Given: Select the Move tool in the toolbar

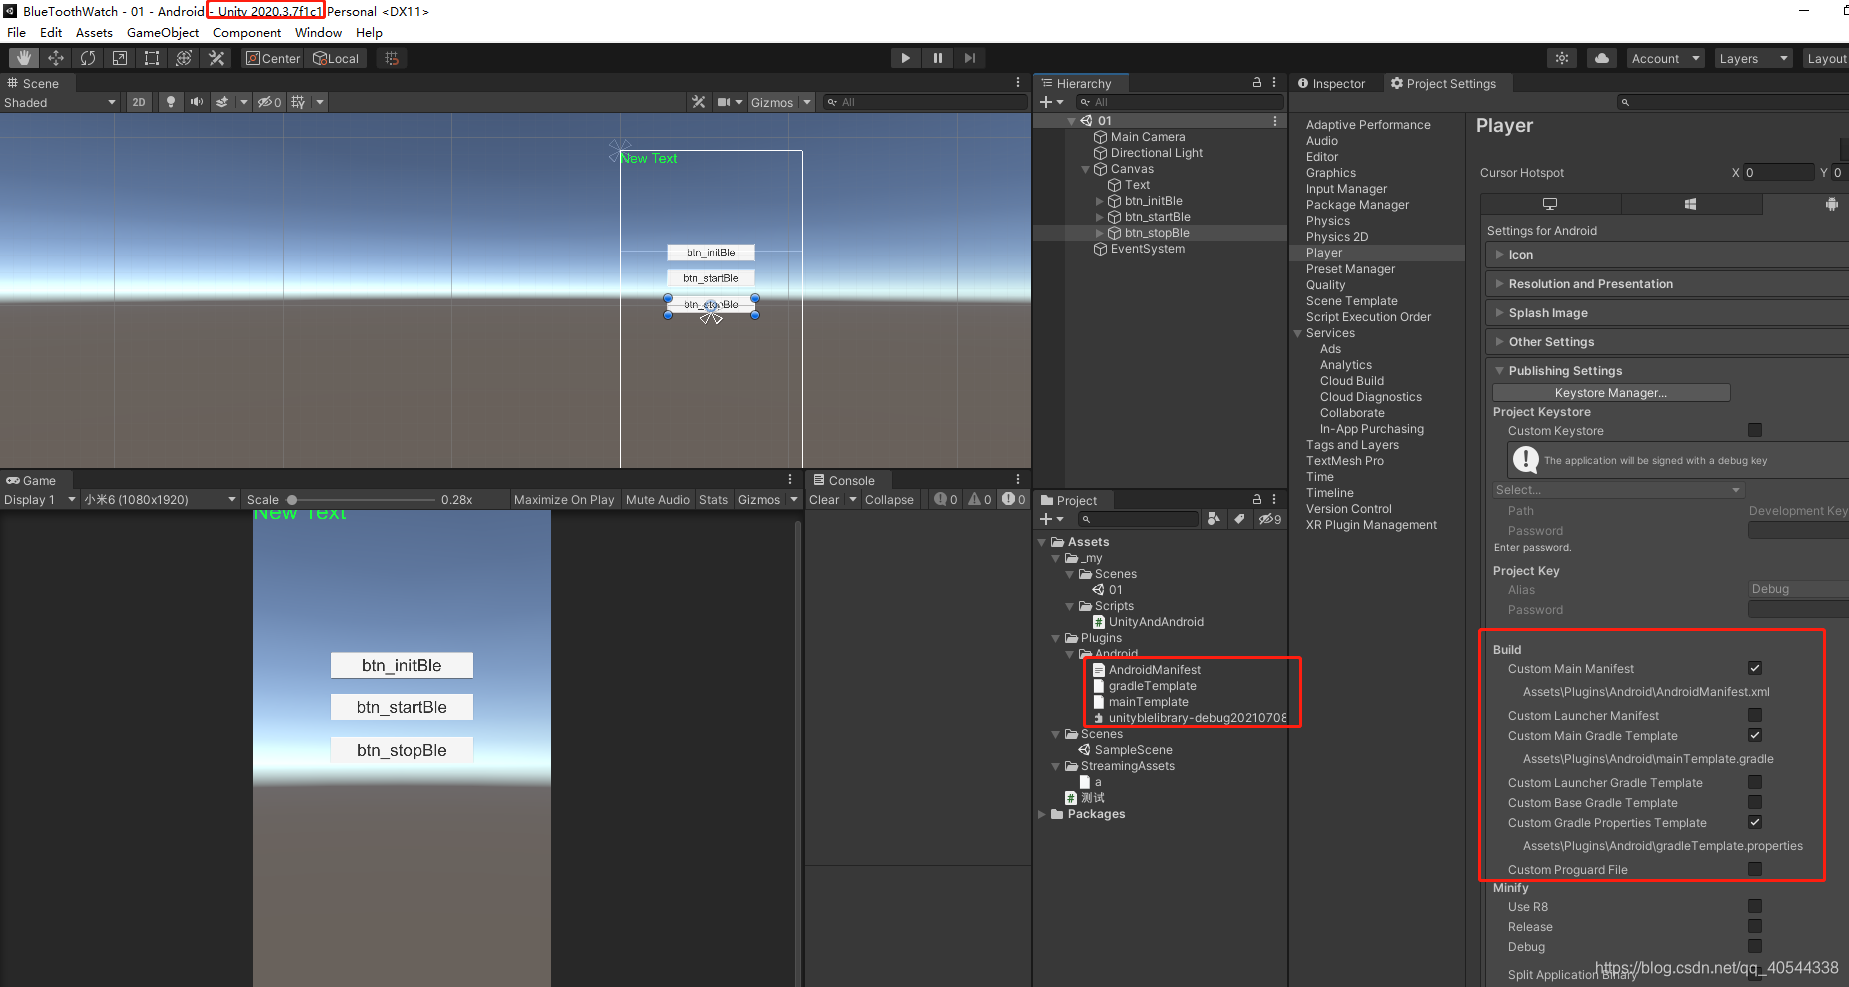Looking at the screenshot, I should coord(56,57).
